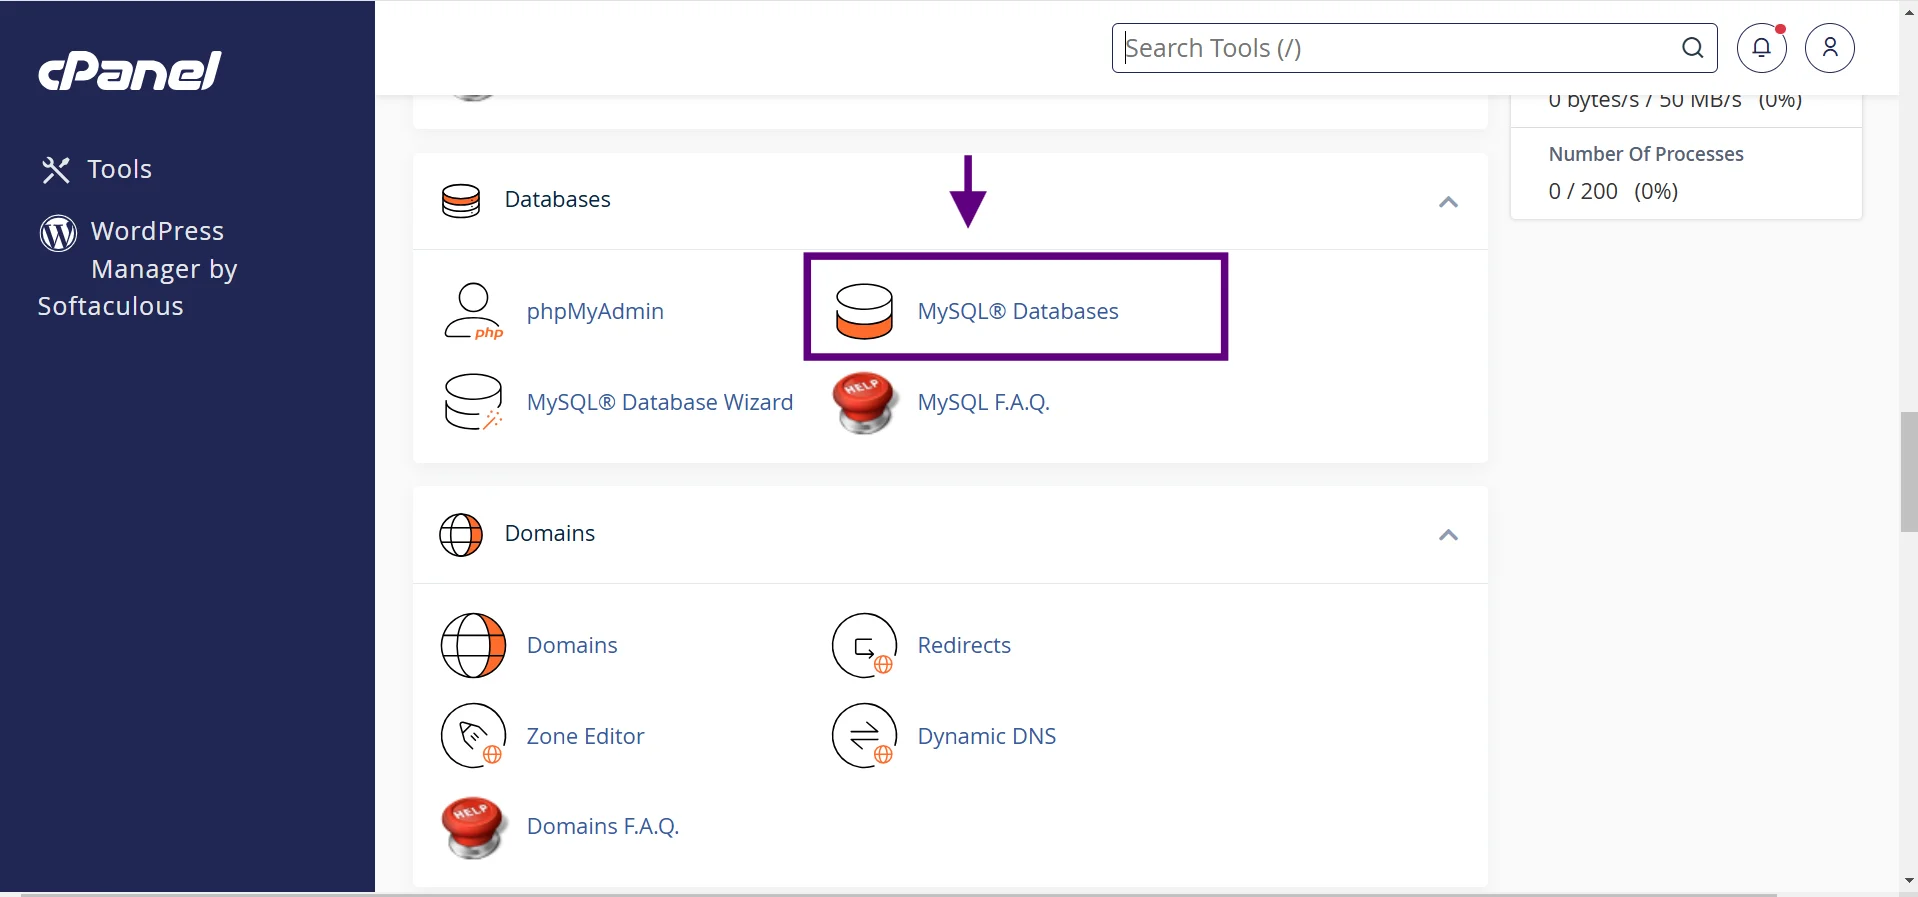Viewport: 1918px width, 897px height.
Task: Click the Domains section heading
Action: click(550, 534)
